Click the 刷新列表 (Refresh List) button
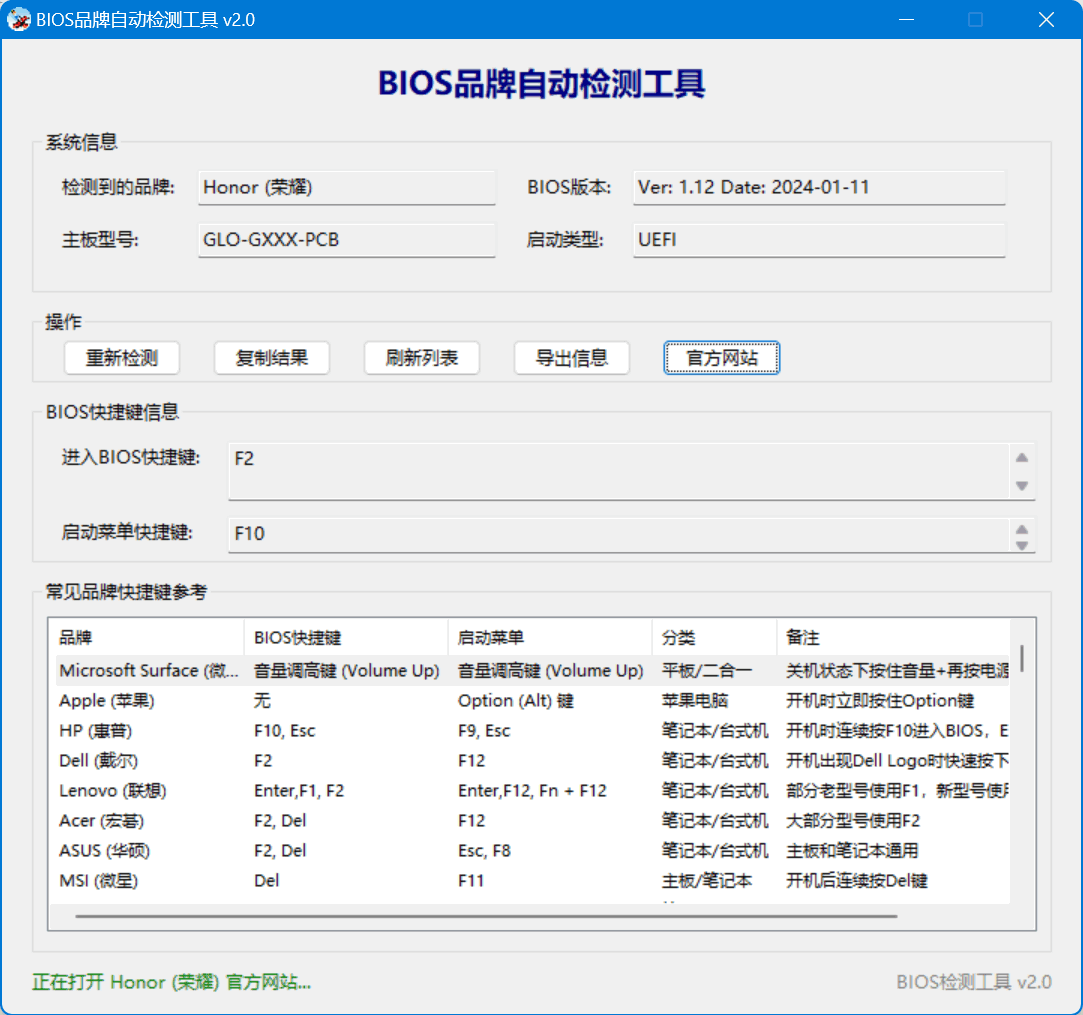The width and height of the screenshot is (1083, 1015). coord(421,358)
